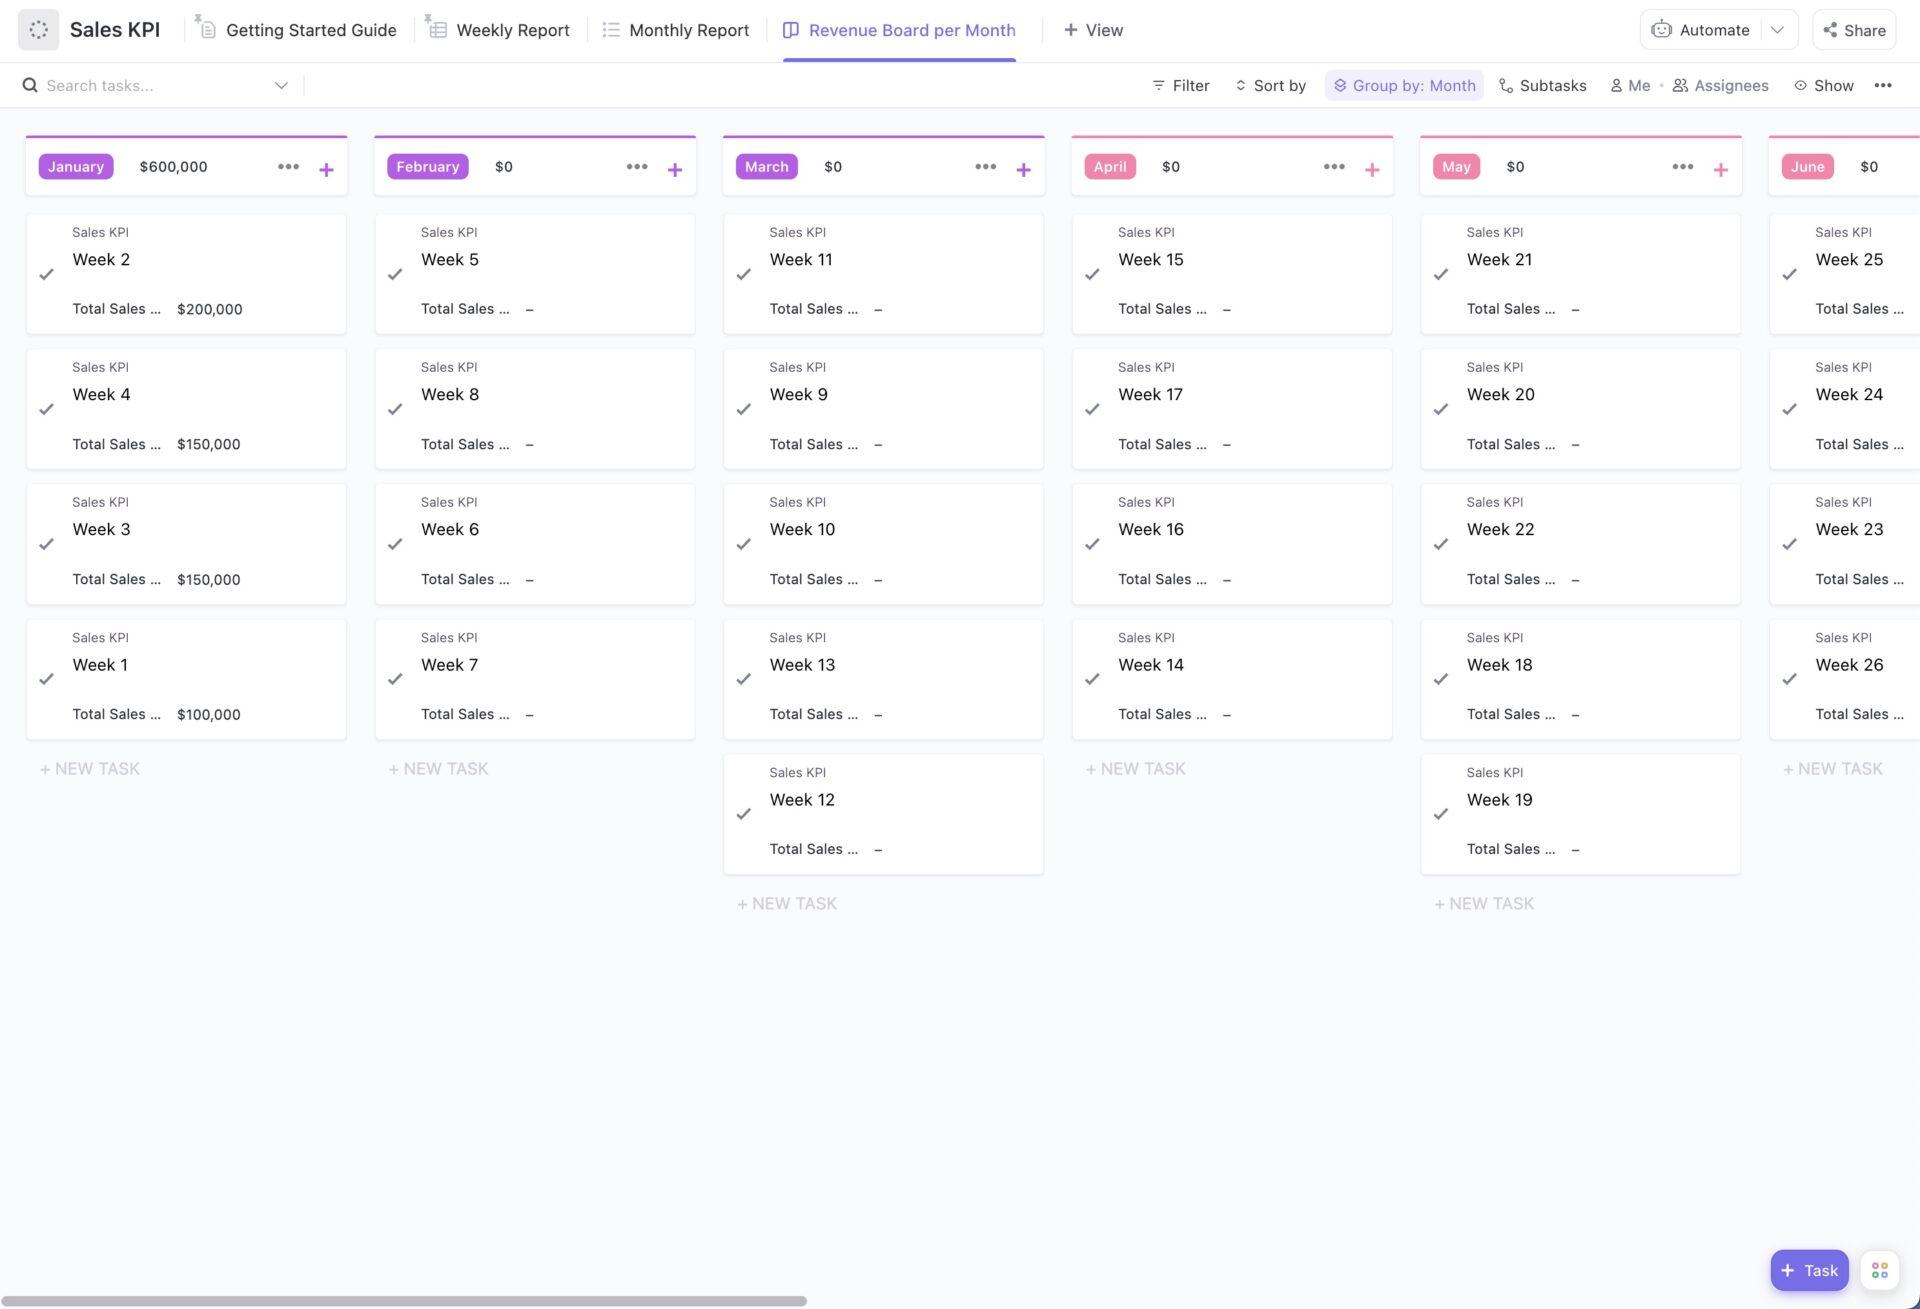Select the Monthly Report tab
Screen dimensions: 1920x1309
[687, 29]
